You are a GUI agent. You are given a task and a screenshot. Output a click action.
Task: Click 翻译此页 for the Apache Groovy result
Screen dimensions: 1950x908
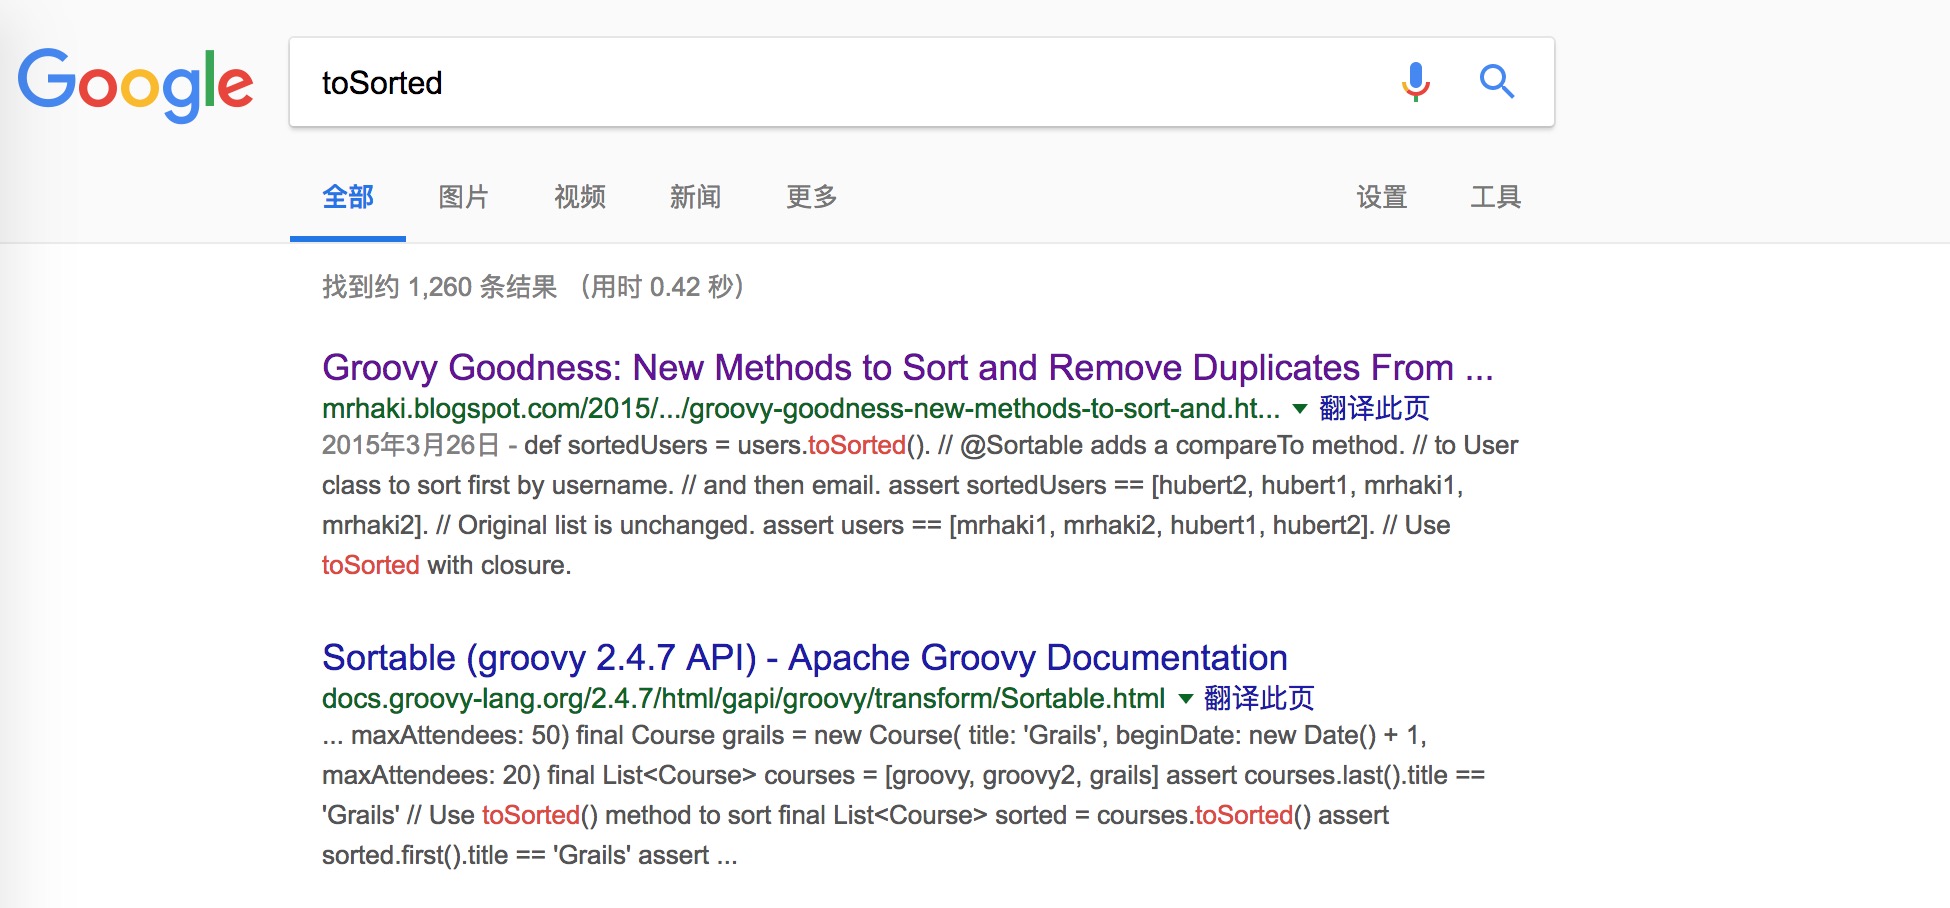pyautogui.click(x=1259, y=699)
